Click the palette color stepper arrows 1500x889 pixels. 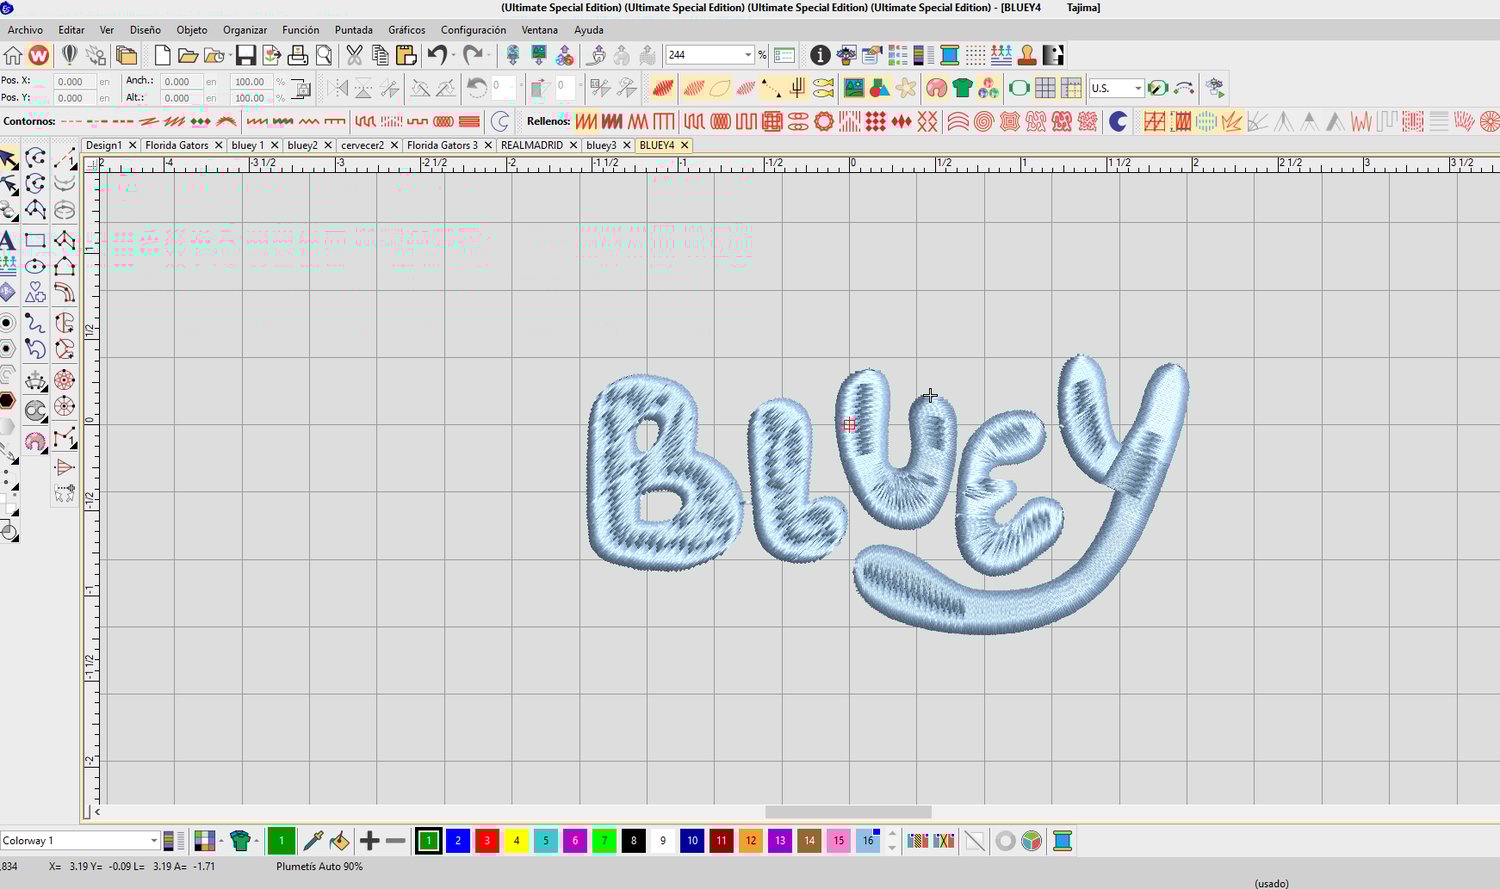[892, 841]
